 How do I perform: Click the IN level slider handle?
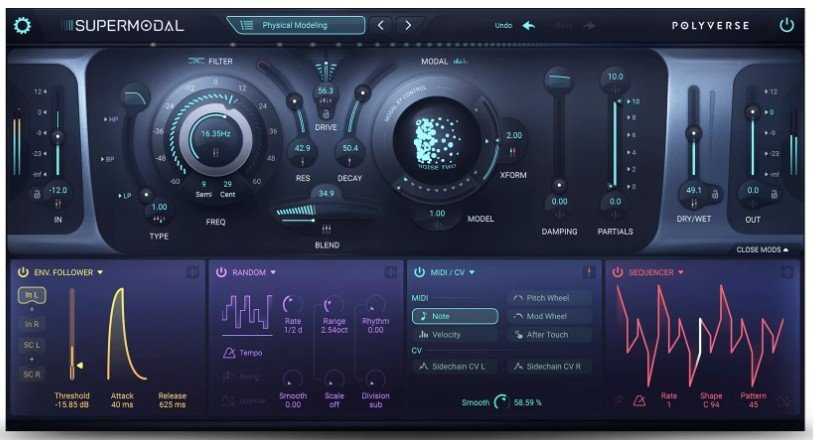tap(58, 137)
